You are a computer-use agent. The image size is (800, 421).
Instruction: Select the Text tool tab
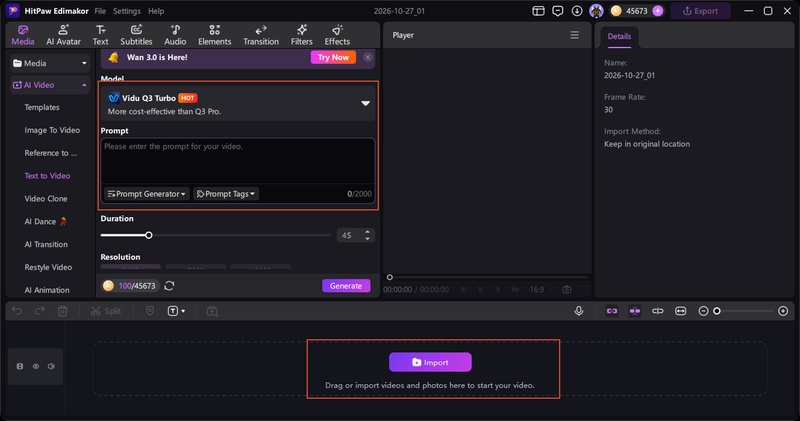[x=101, y=35]
